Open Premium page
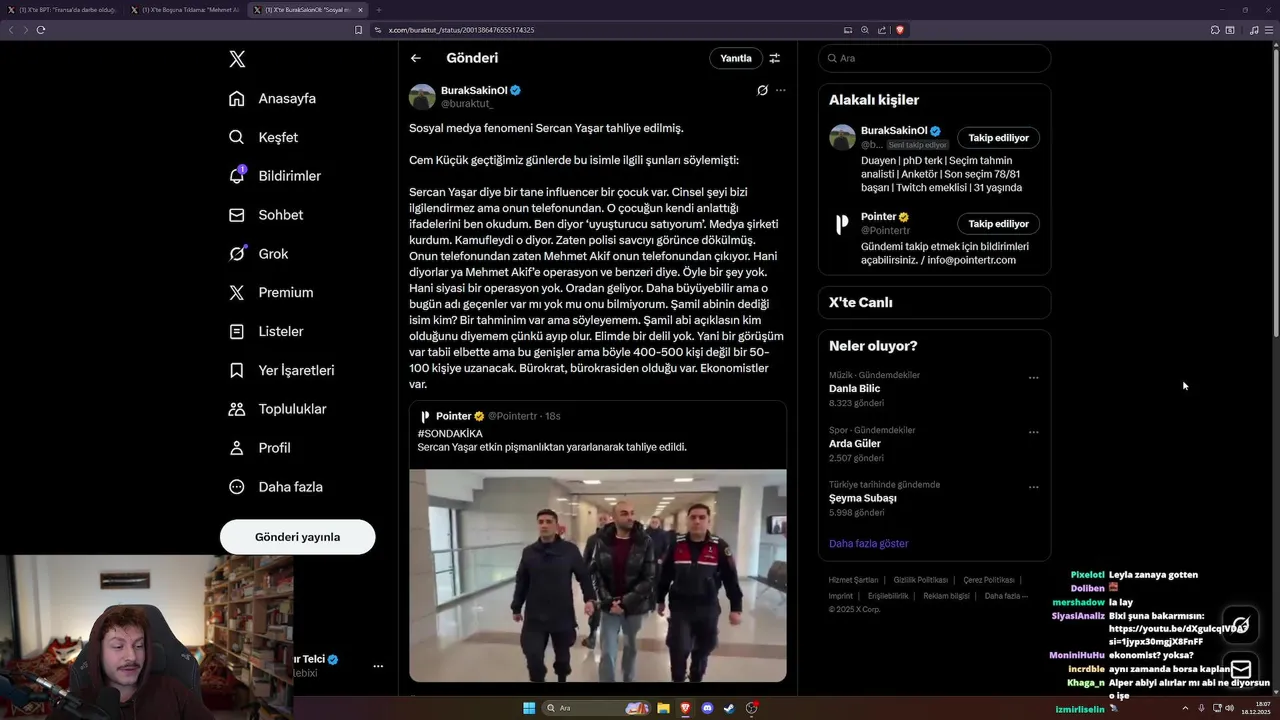 (x=271, y=292)
